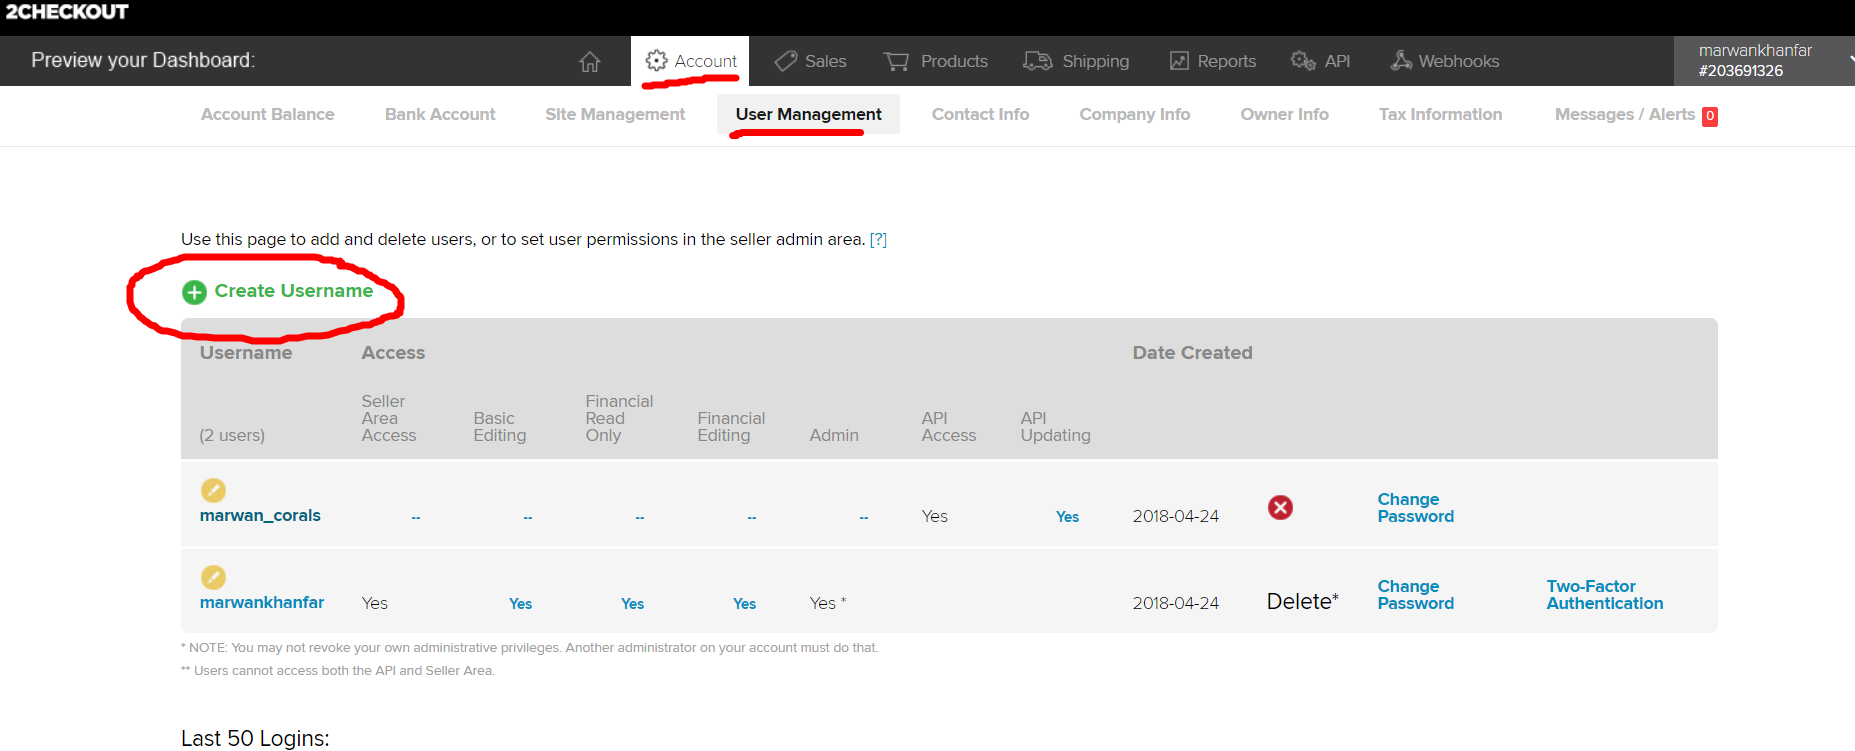Viewport: 1855px width, 751px height.
Task: Switch to Owner Info tab
Action: [x=1284, y=114]
